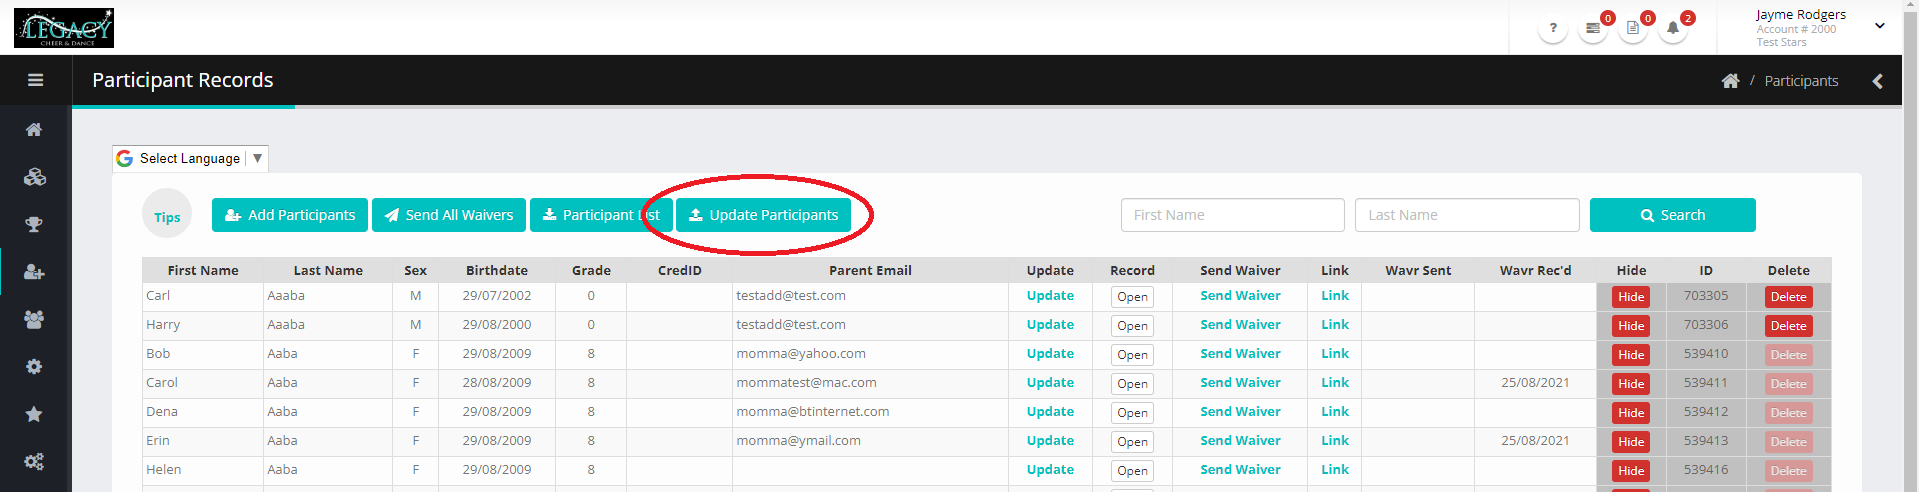Click the Legacy Cheer & Dance logo
The height and width of the screenshot is (492, 1919).
click(x=64, y=28)
